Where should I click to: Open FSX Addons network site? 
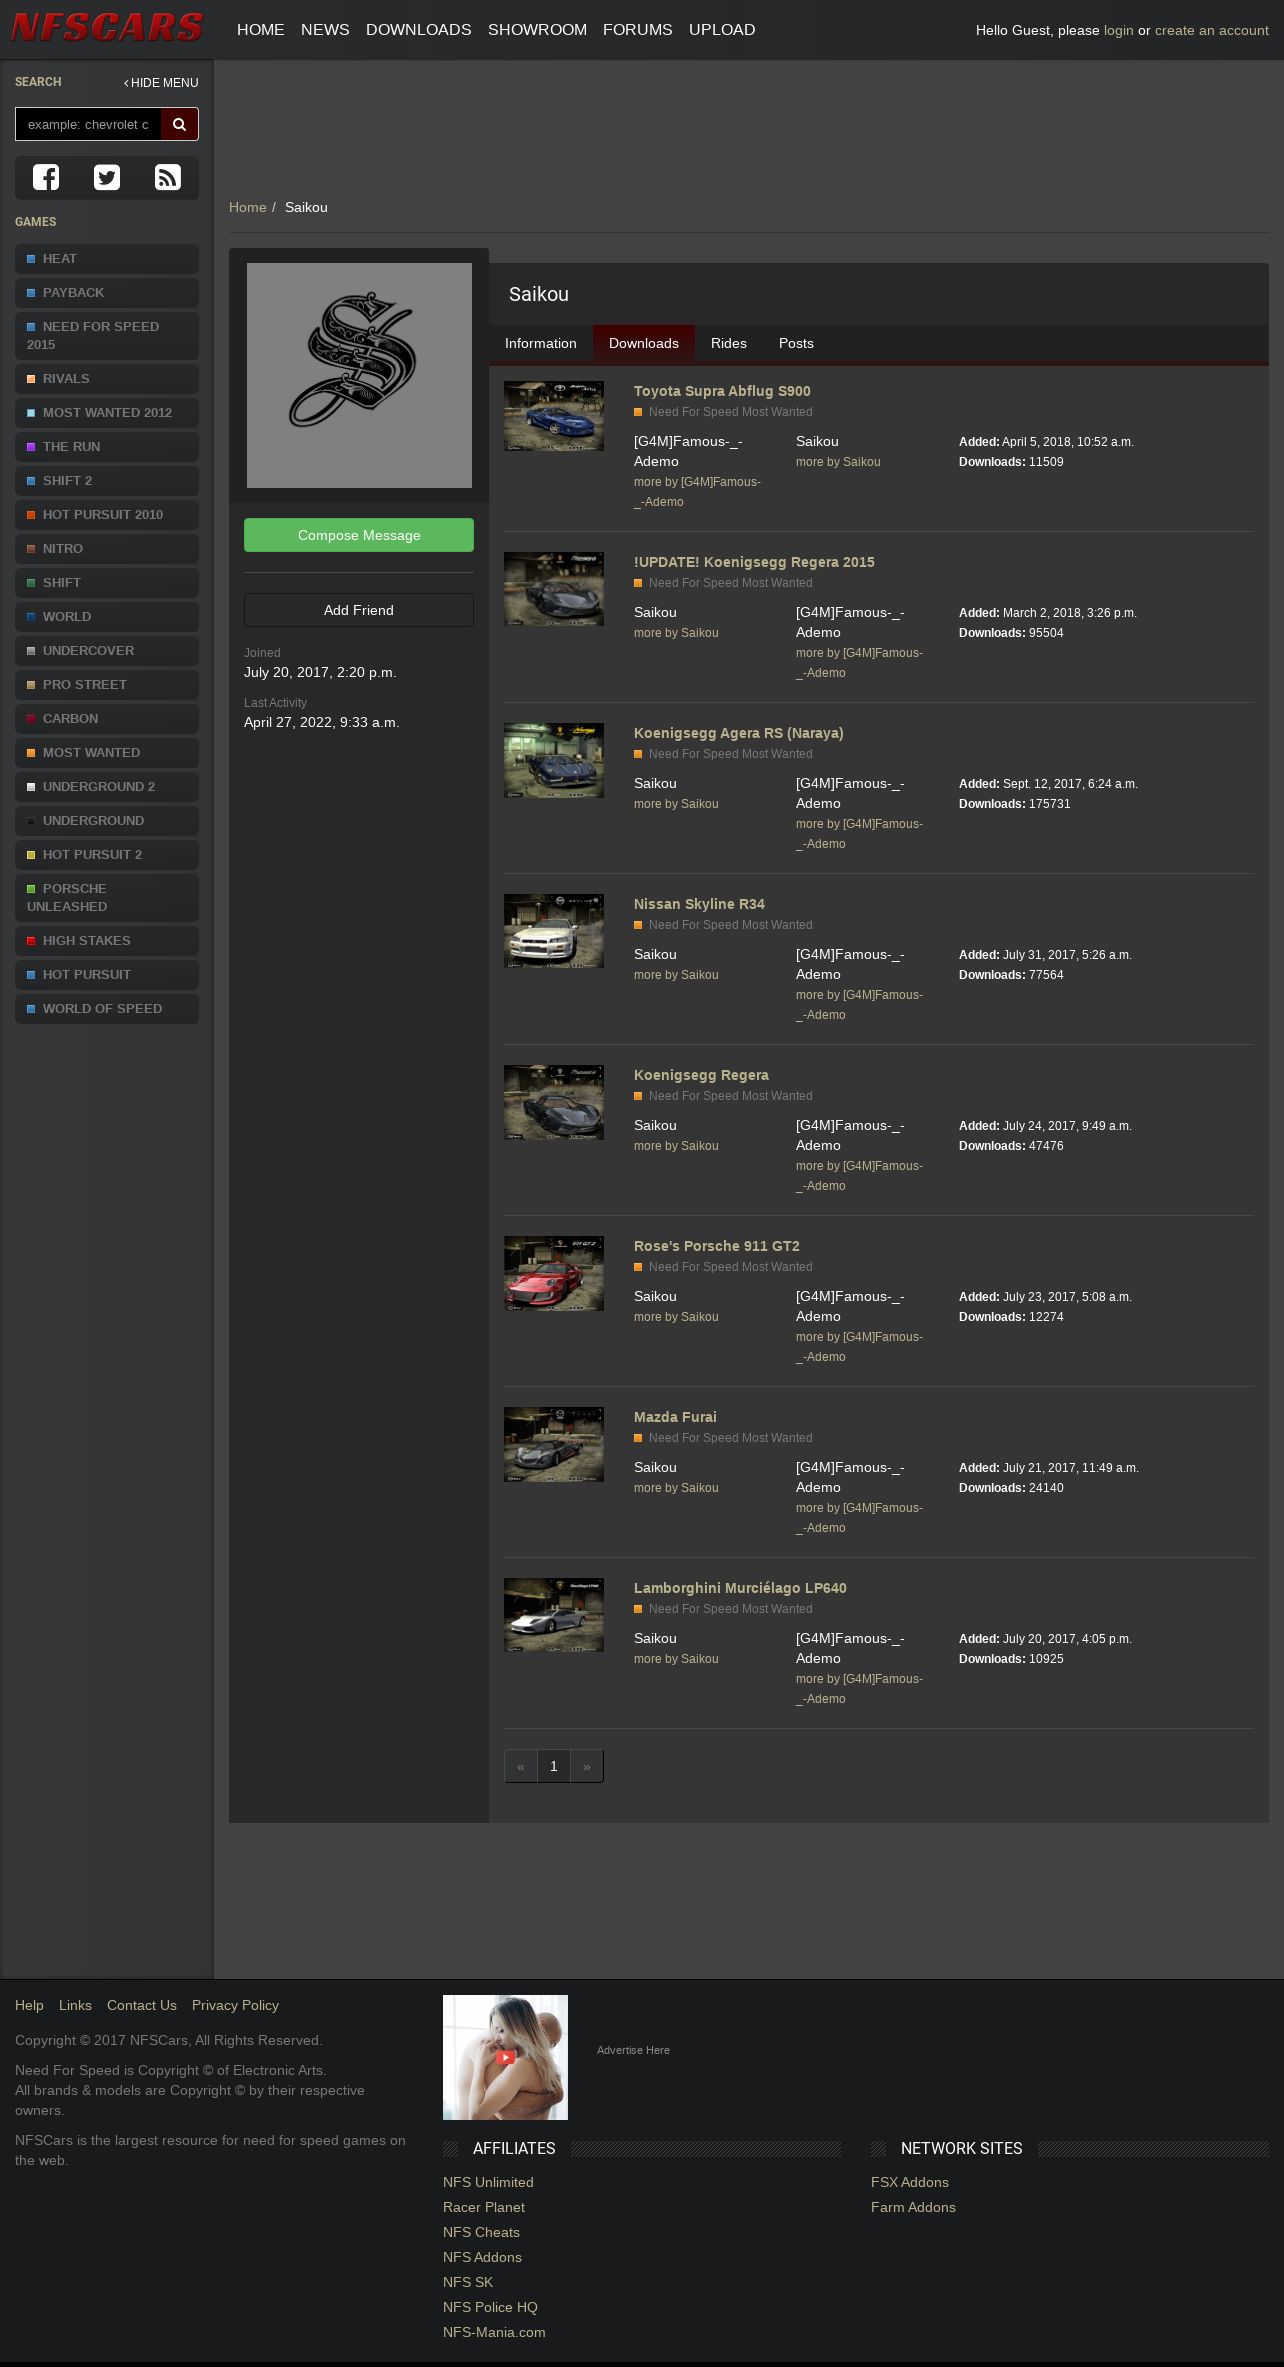(910, 2182)
